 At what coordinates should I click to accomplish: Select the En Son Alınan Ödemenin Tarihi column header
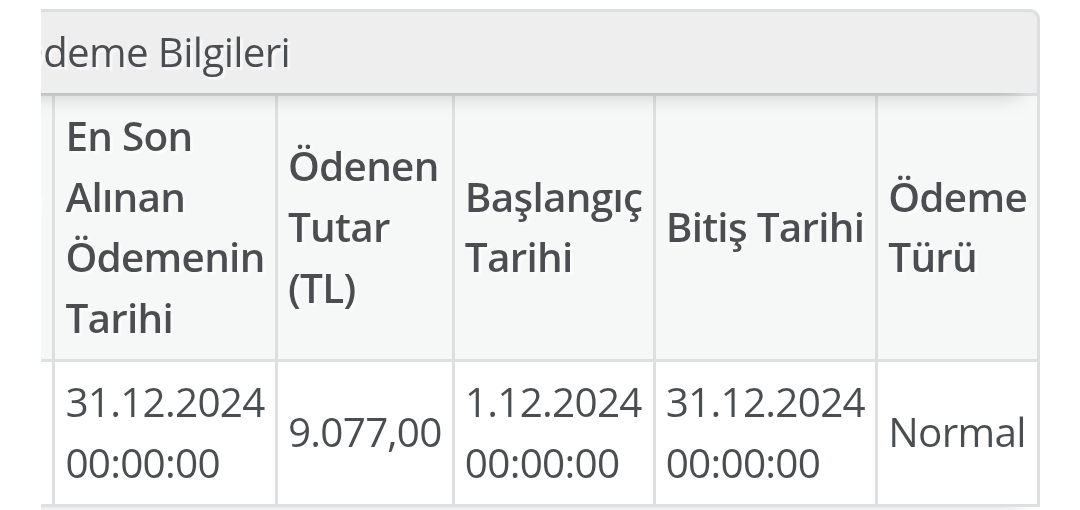coord(164,228)
